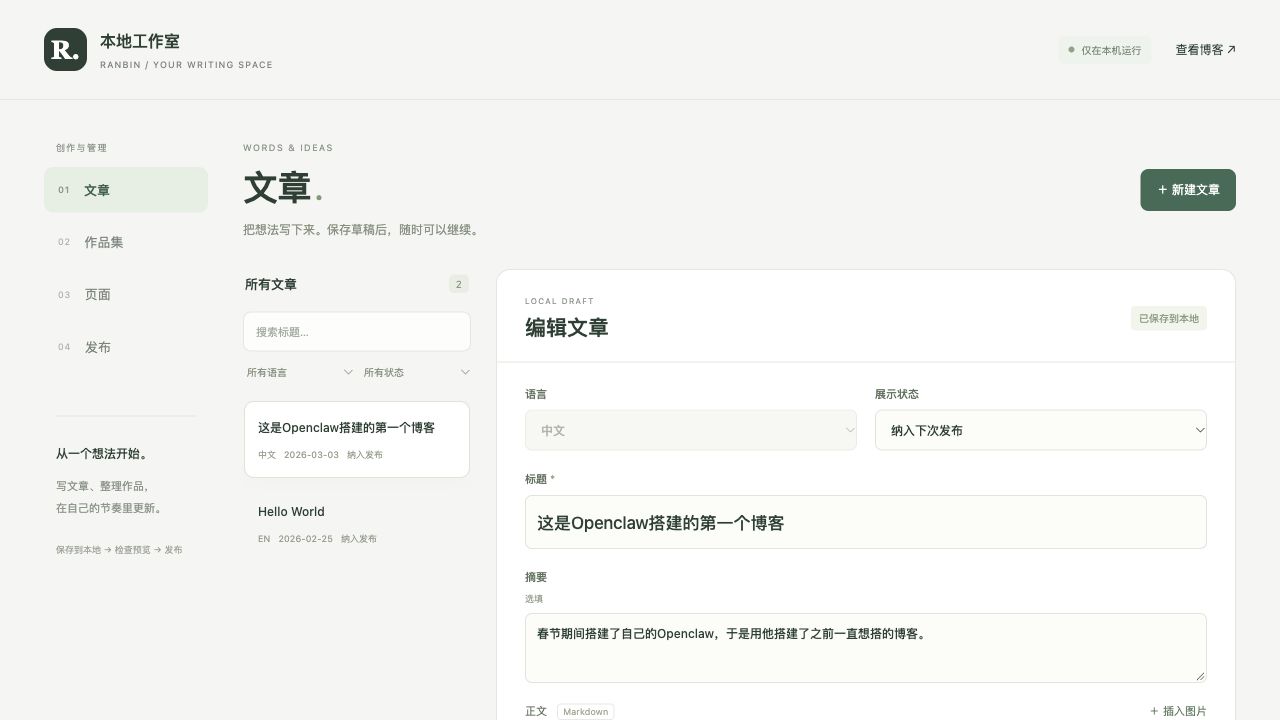Select the 这是Openclaw搭建的第一个博客 article card
The height and width of the screenshot is (720, 1280).
(x=357, y=440)
